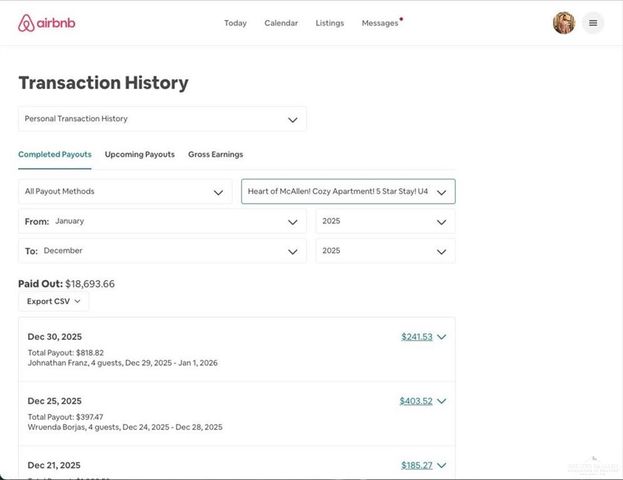Image resolution: width=623 pixels, height=480 pixels.
Task: Click the Airbnb logo
Action: click(x=46, y=23)
